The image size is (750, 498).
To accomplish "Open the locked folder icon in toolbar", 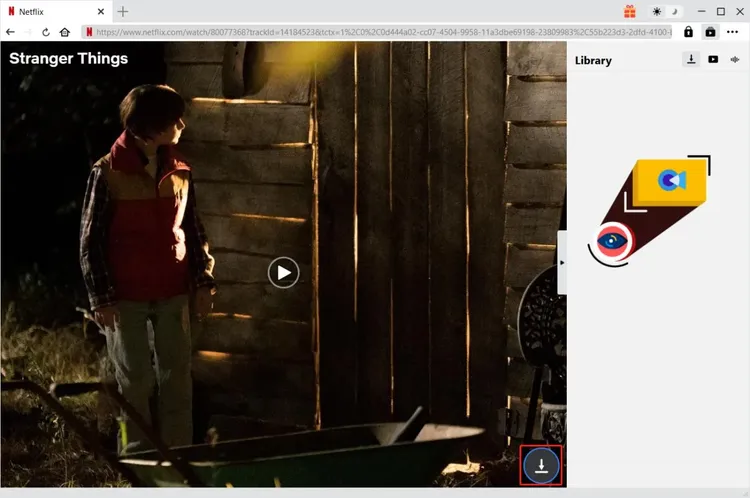I will coord(710,32).
